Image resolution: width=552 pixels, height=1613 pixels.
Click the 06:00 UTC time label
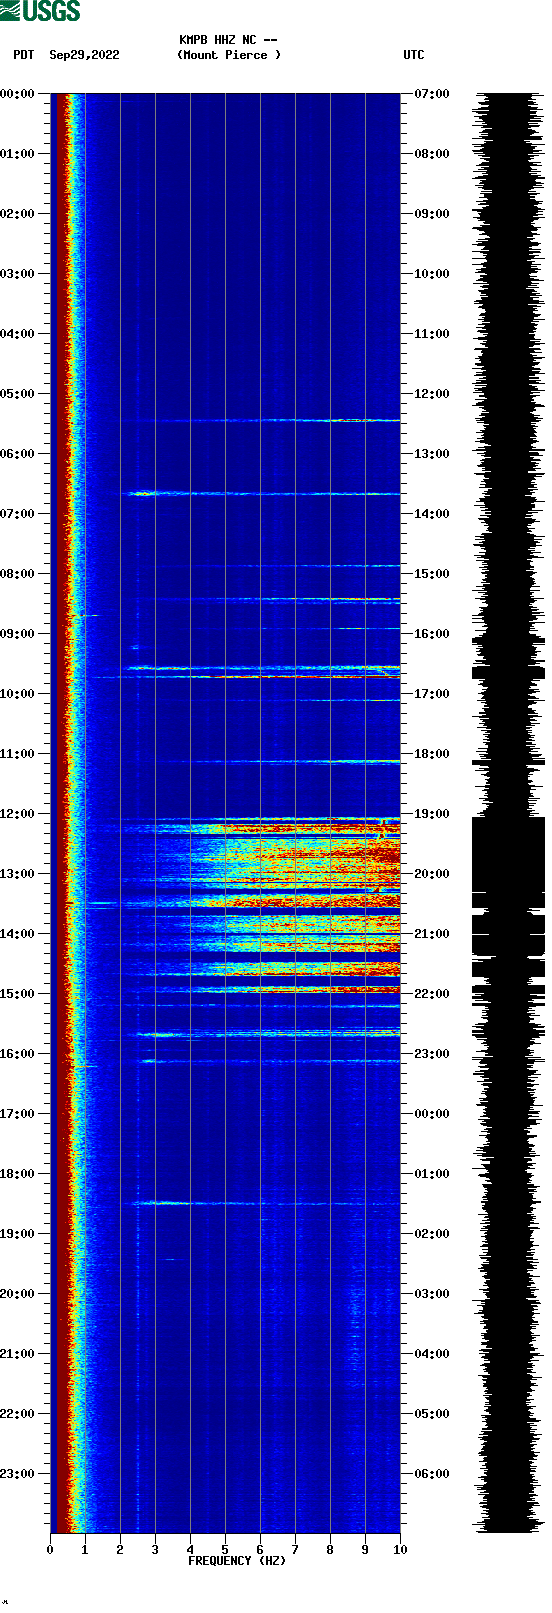tap(432, 1474)
